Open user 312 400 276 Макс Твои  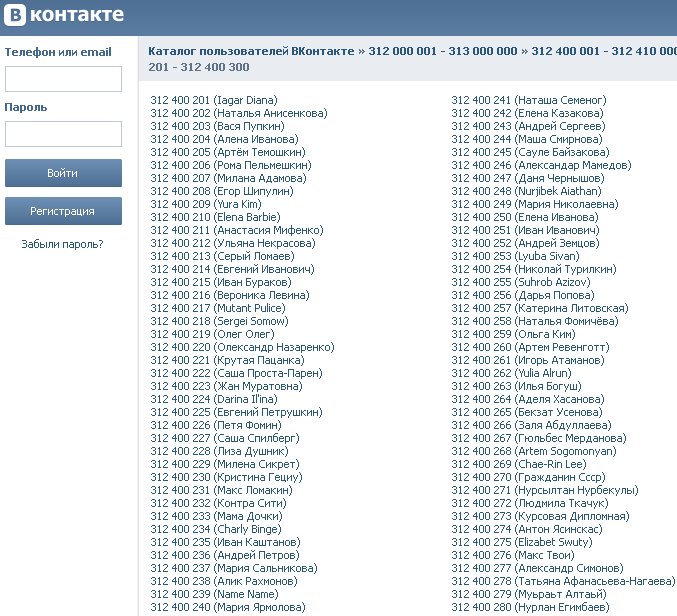[x=513, y=555]
